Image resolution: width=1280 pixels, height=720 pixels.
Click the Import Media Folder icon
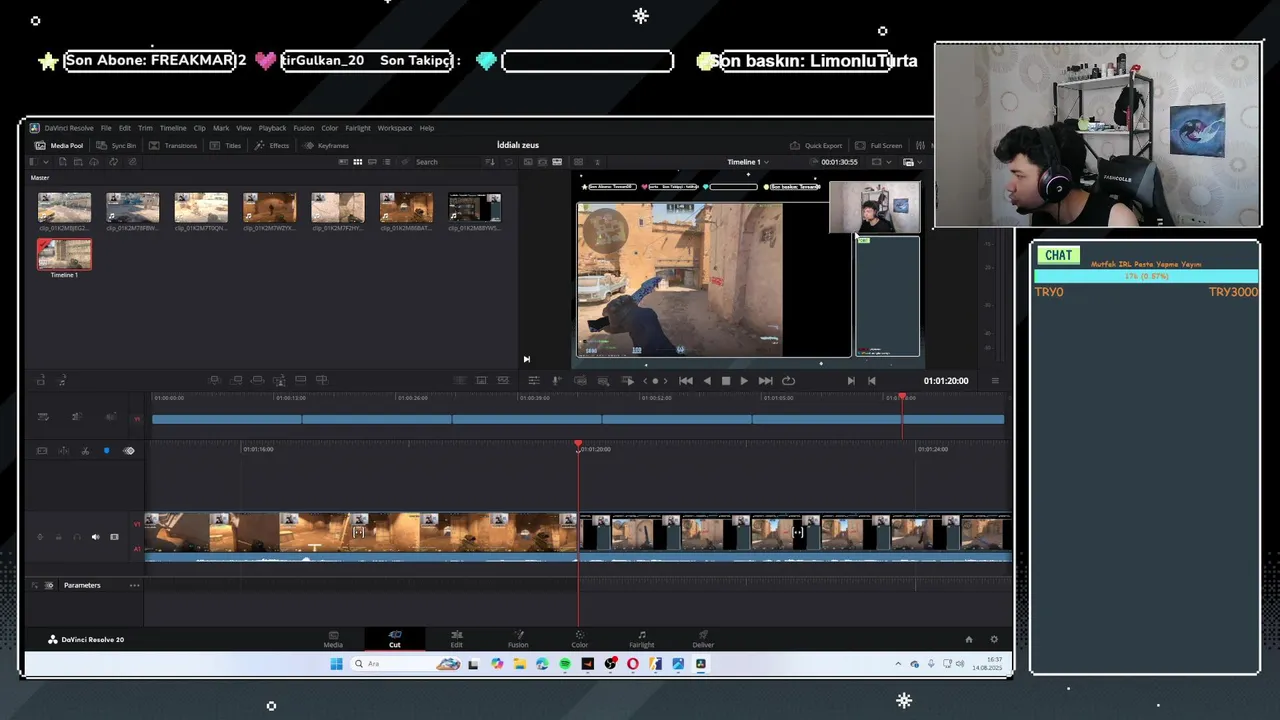pos(79,162)
